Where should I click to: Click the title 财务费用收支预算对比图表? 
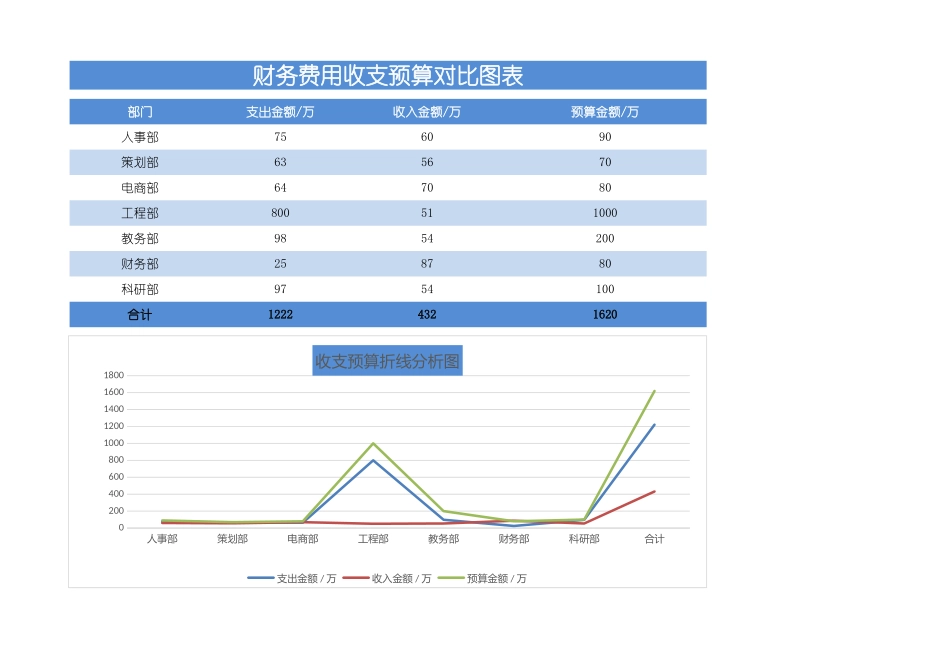(x=388, y=76)
